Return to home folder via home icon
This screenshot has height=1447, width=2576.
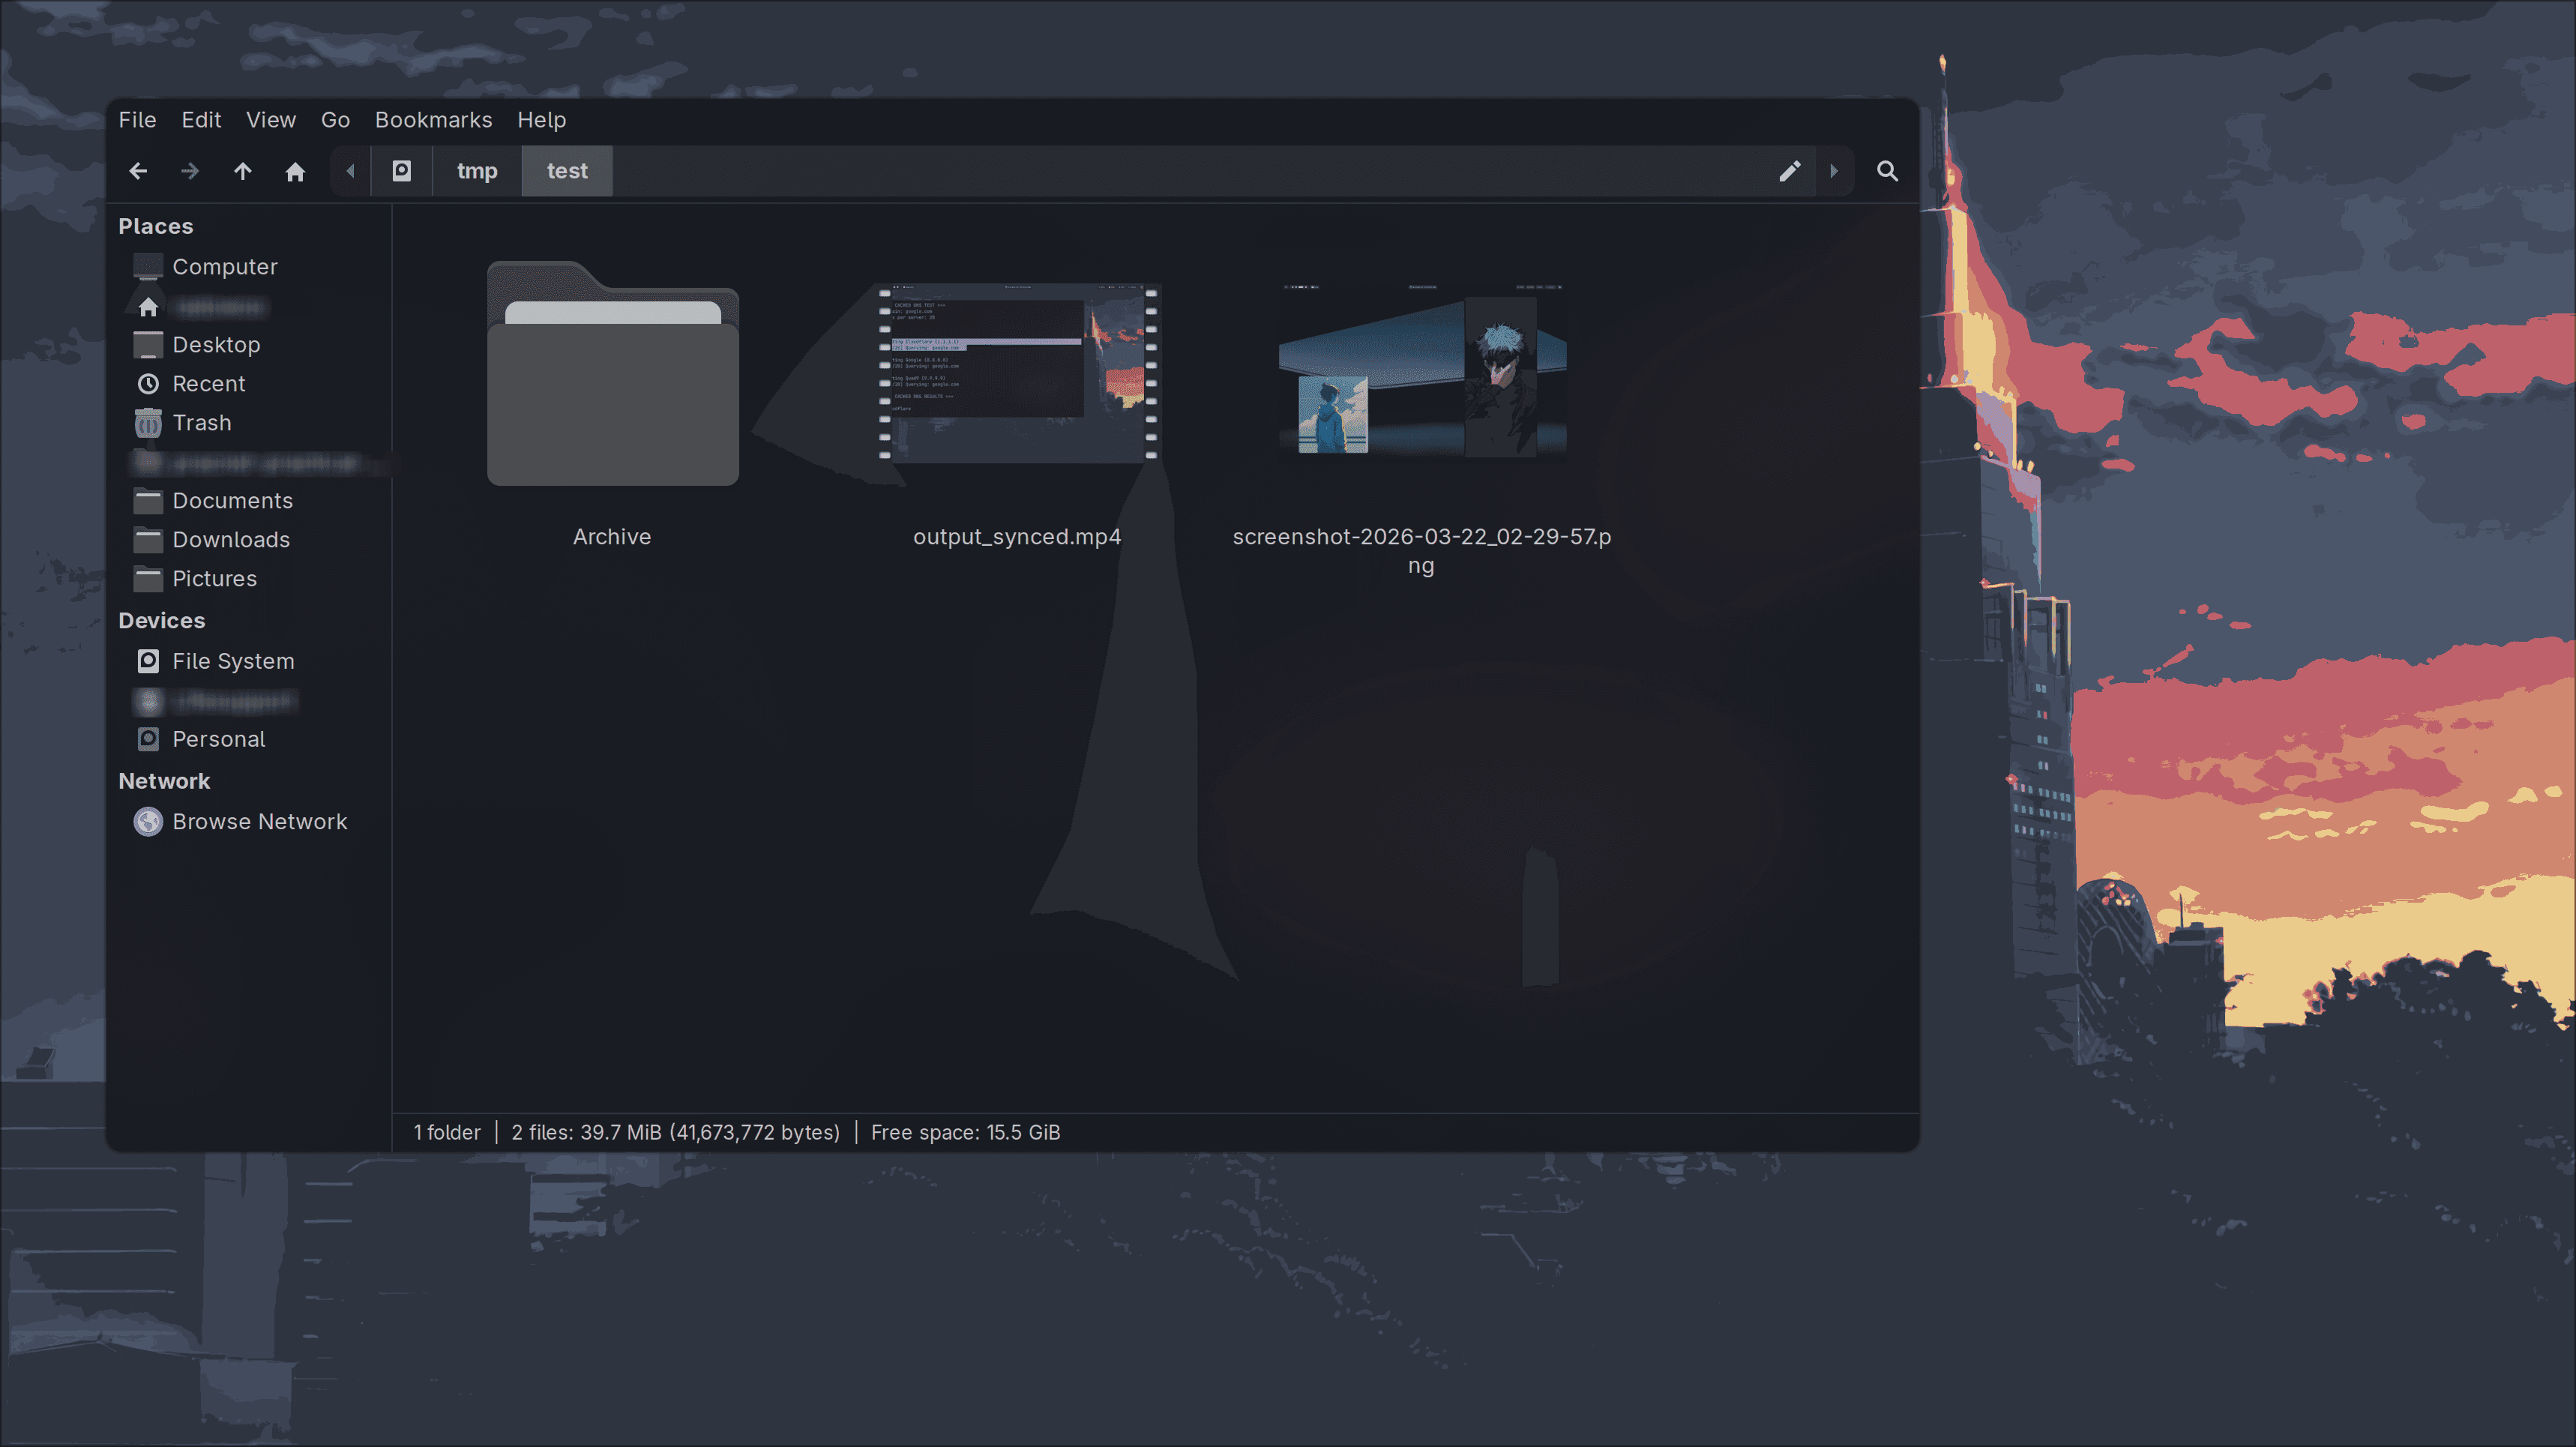(x=295, y=171)
